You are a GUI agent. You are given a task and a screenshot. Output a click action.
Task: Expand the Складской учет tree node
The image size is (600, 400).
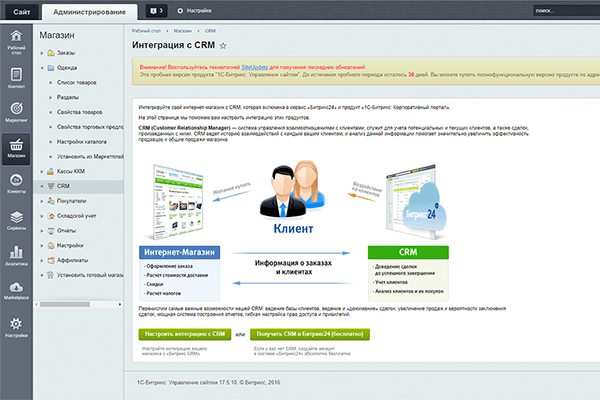click(x=47, y=214)
